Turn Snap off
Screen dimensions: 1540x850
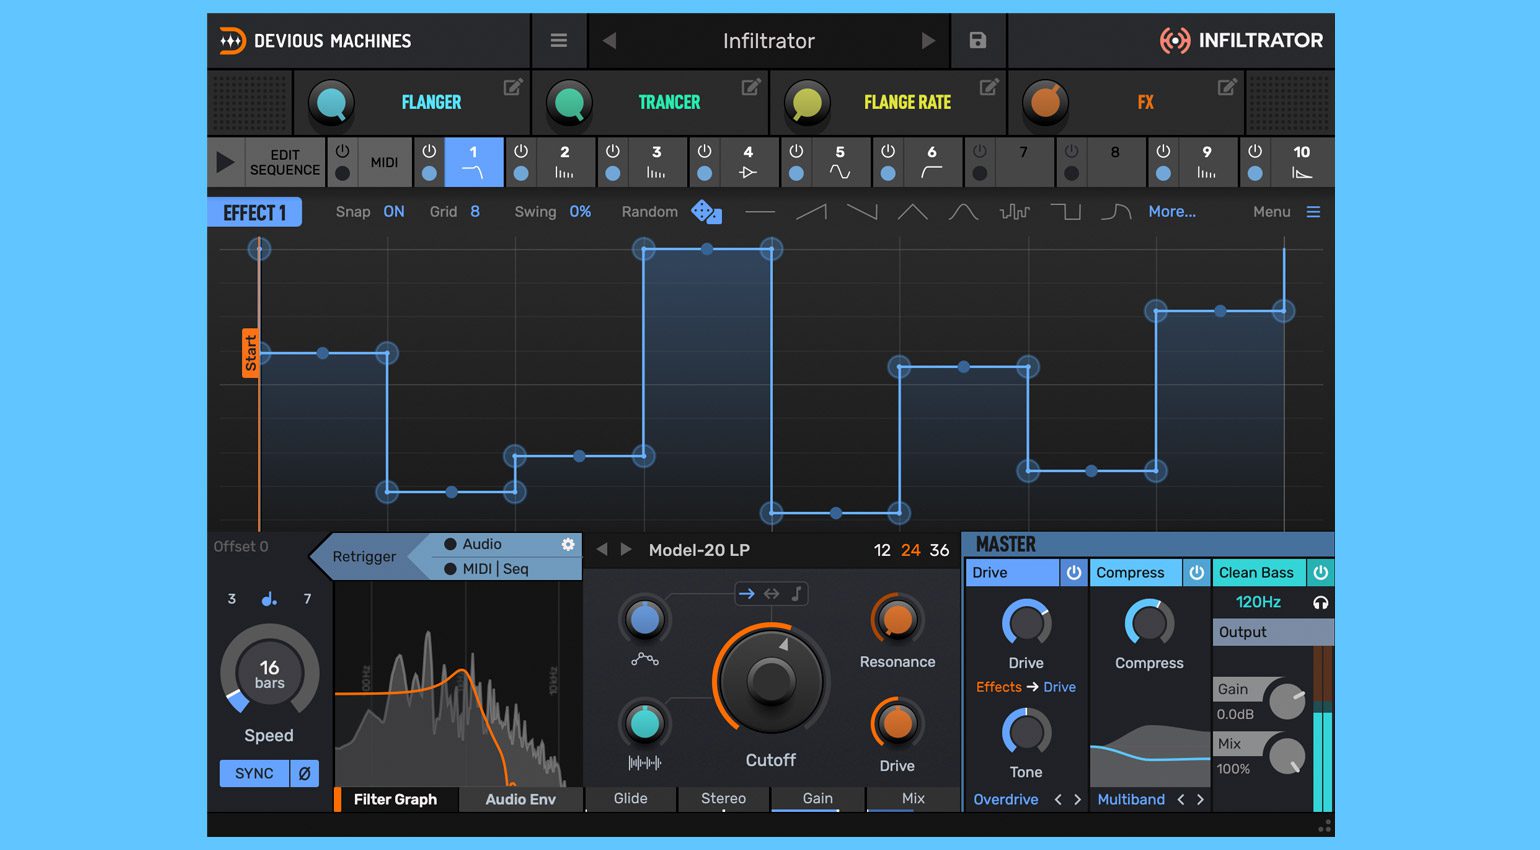pos(393,211)
